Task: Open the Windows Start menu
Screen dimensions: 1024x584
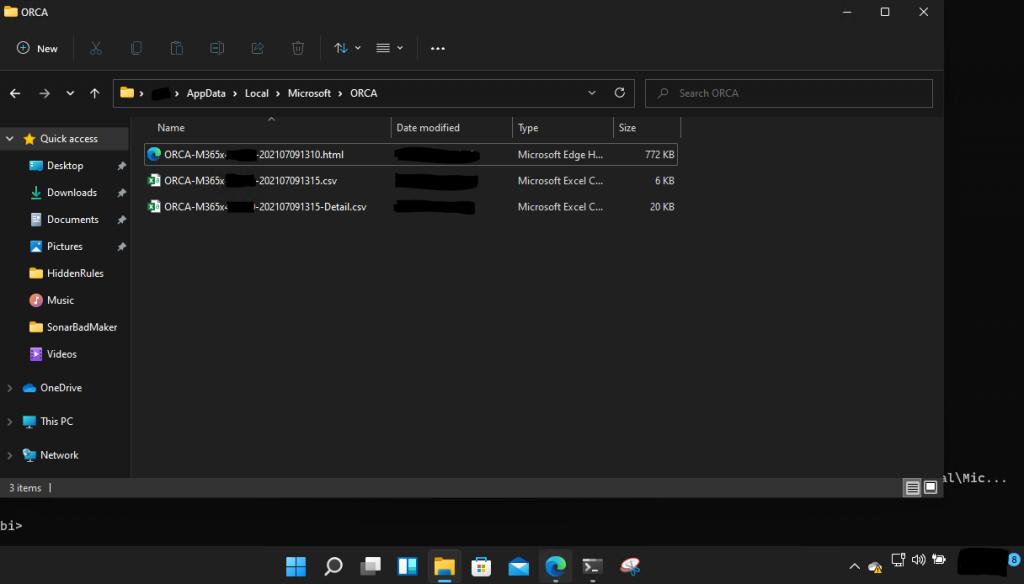Action: 296,566
